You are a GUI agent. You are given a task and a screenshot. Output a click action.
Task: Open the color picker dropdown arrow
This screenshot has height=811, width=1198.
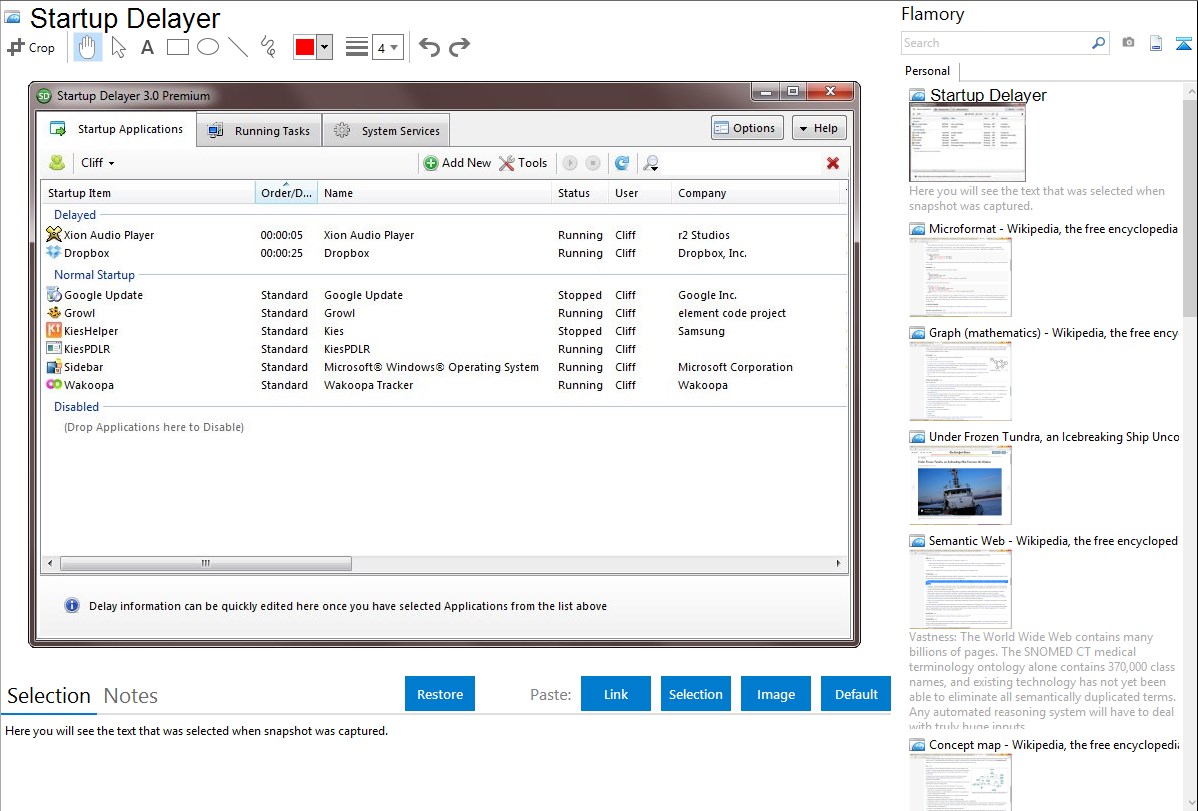pyautogui.click(x=325, y=47)
